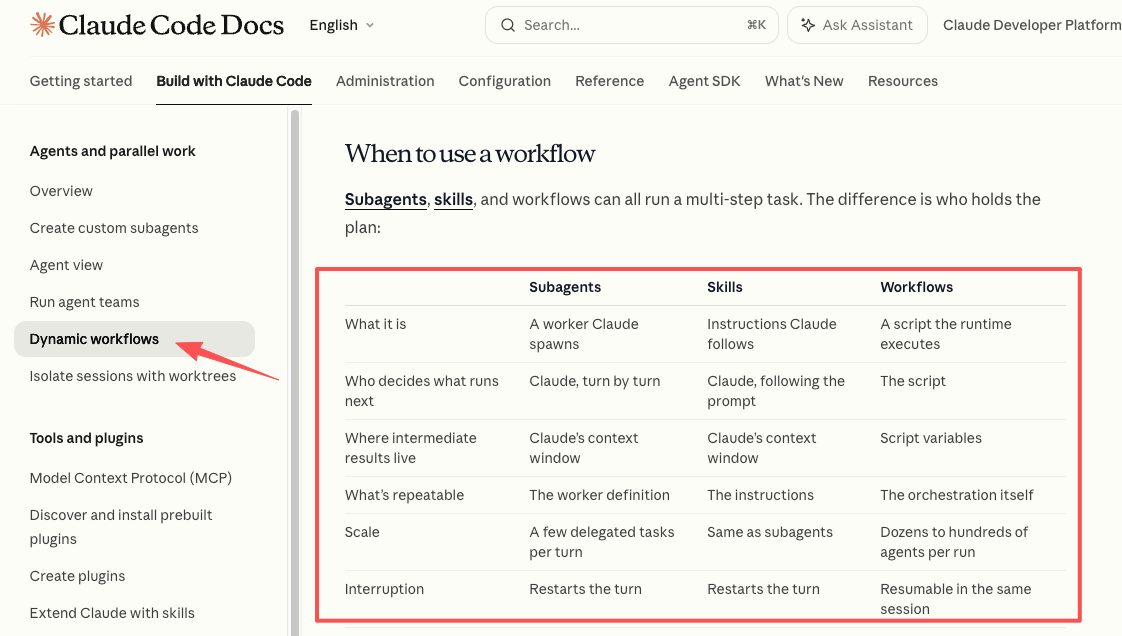This screenshot has width=1122, height=636.
Task: Click the sparkle icon on Ask Assistant
Action: click(808, 25)
